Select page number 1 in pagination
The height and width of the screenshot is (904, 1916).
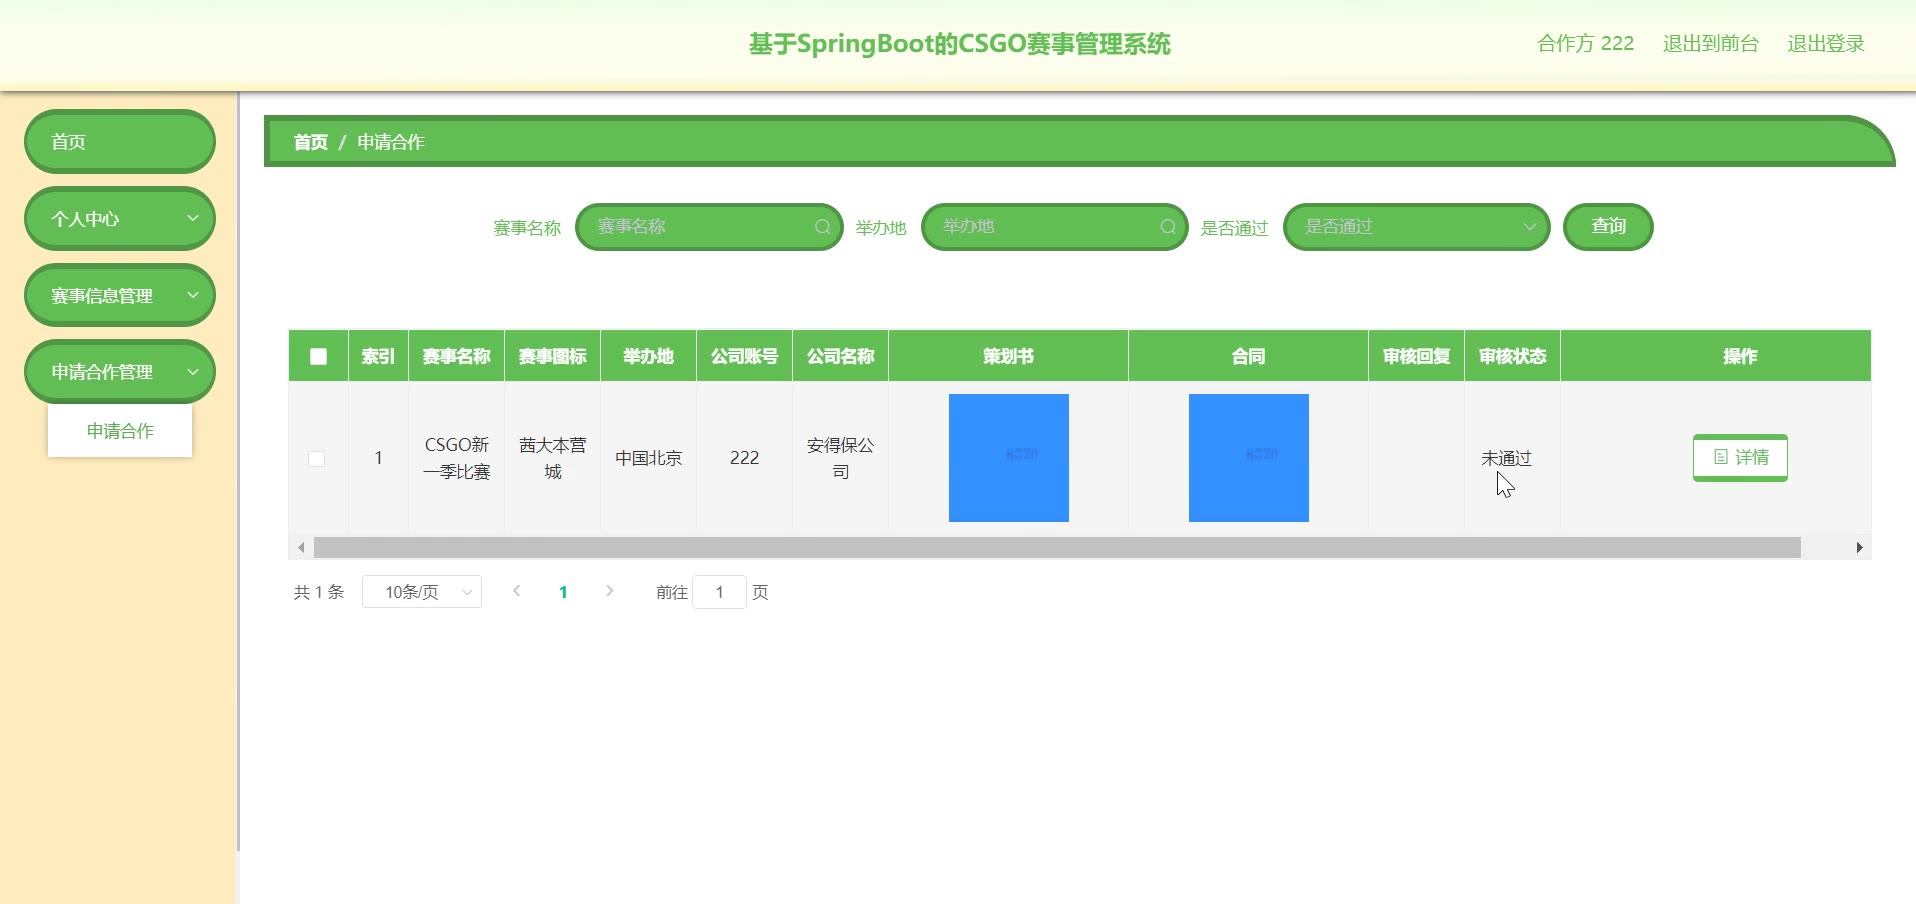click(x=563, y=592)
